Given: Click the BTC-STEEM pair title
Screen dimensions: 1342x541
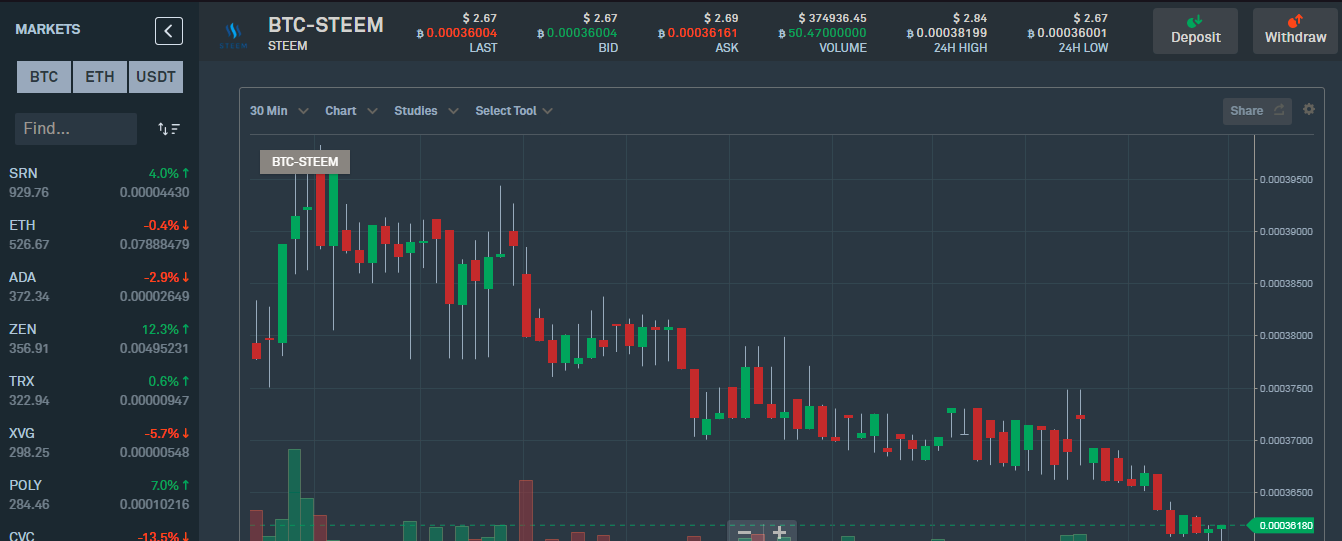Looking at the screenshot, I should click(x=325, y=25).
